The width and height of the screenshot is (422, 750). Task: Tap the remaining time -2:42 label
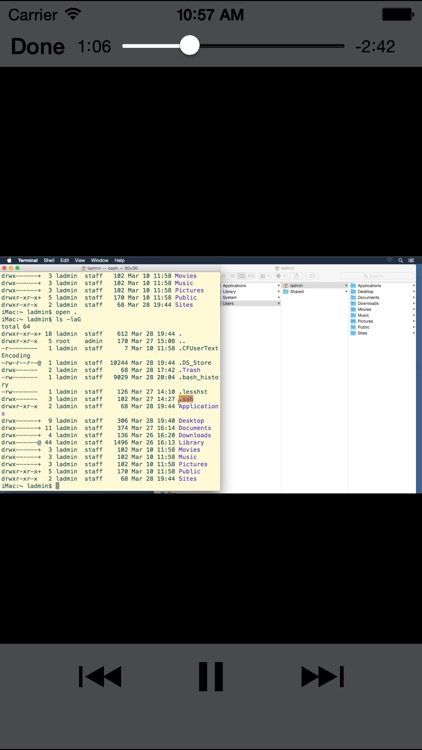point(375,46)
